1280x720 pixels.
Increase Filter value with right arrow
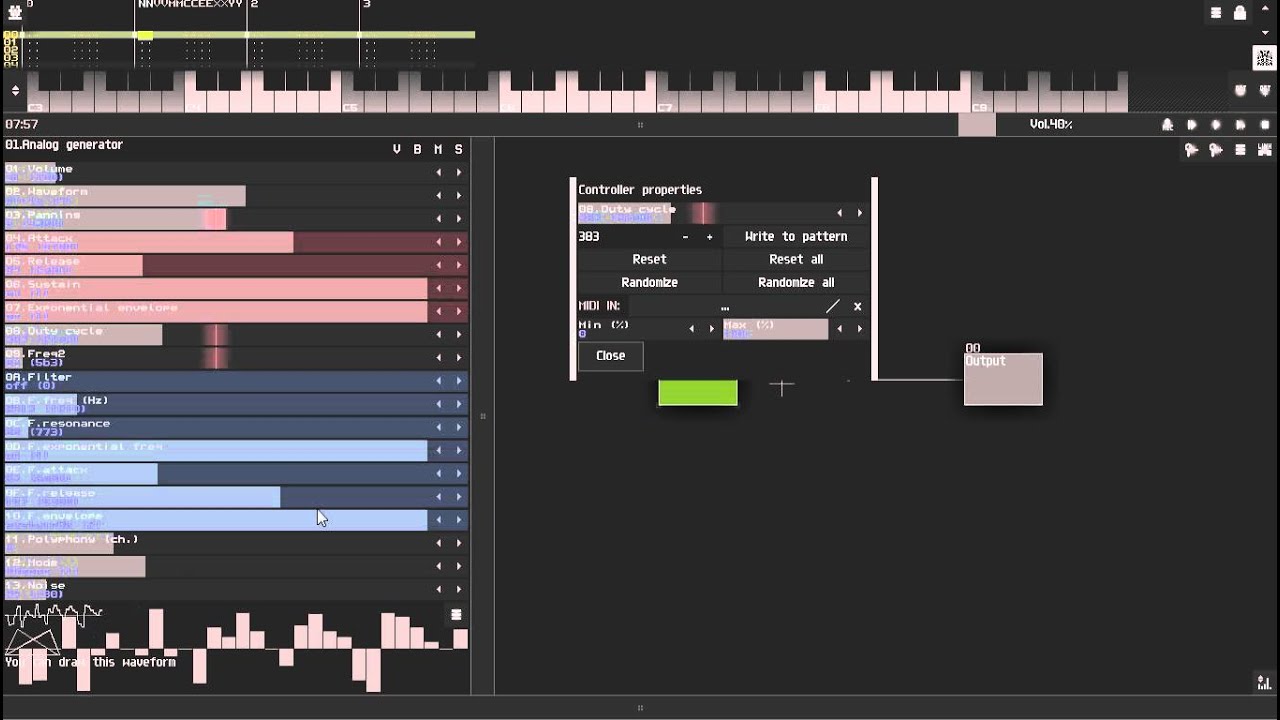click(x=459, y=381)
